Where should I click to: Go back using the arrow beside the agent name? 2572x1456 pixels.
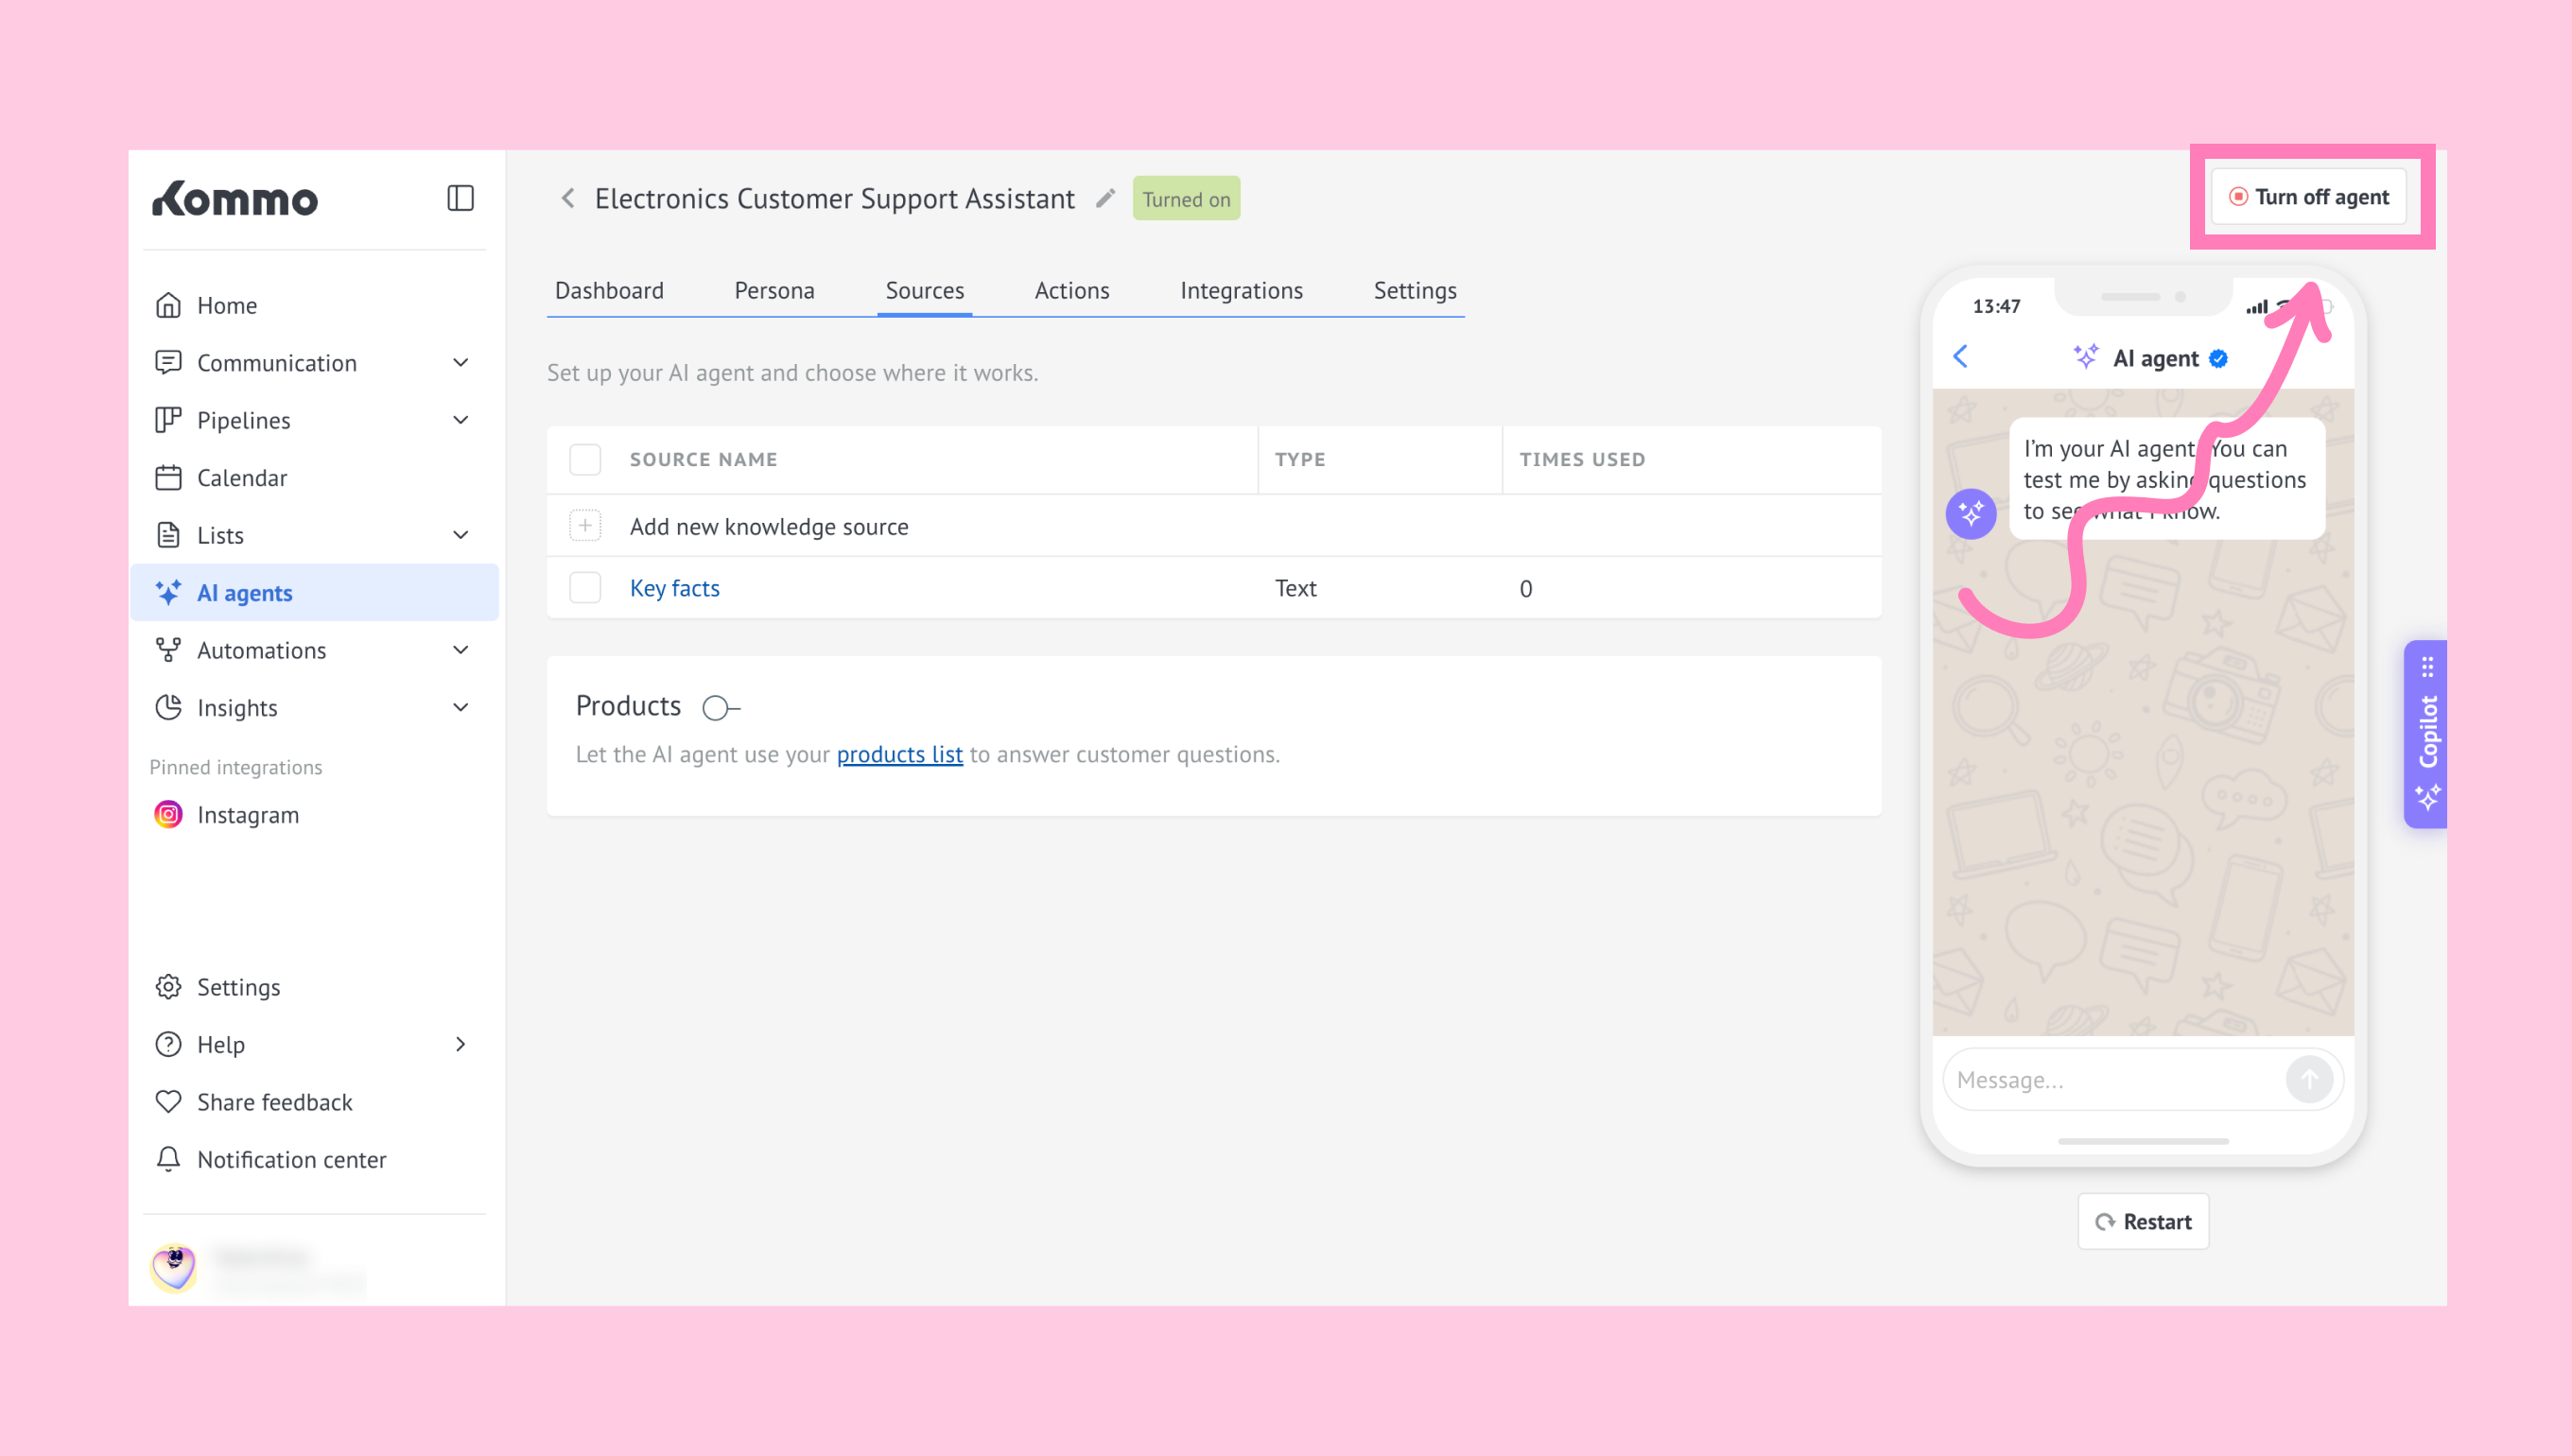568,198
